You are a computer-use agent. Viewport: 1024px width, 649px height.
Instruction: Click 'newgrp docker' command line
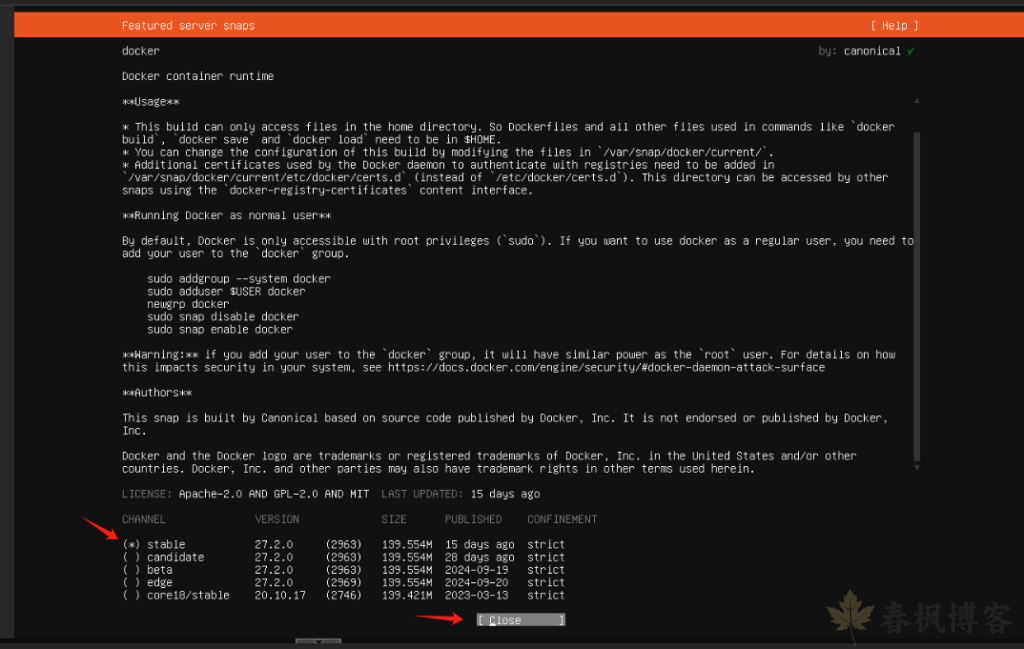pos(188,304)
